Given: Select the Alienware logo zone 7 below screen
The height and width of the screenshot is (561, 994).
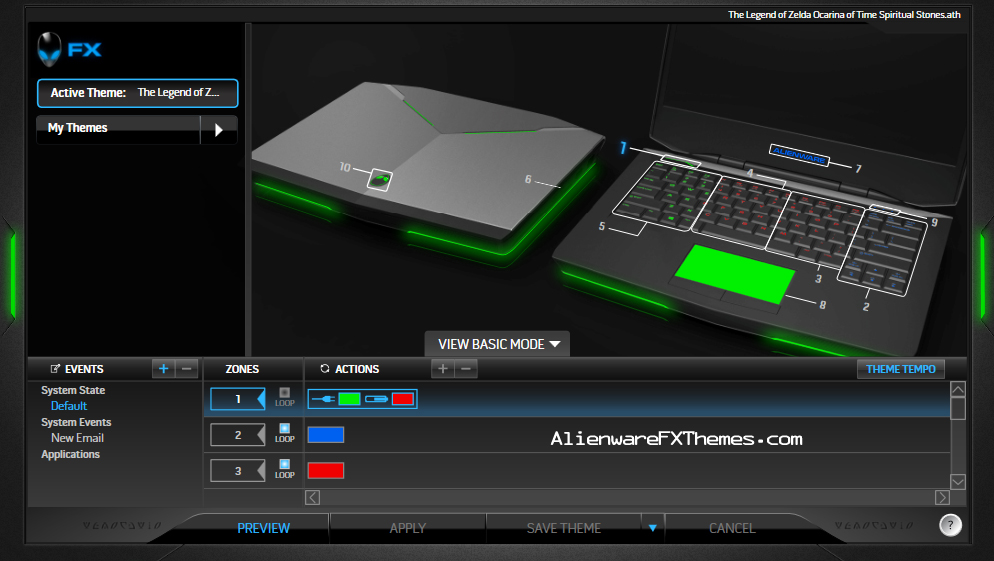Looking at the screenshot, I should coord(799,155).
